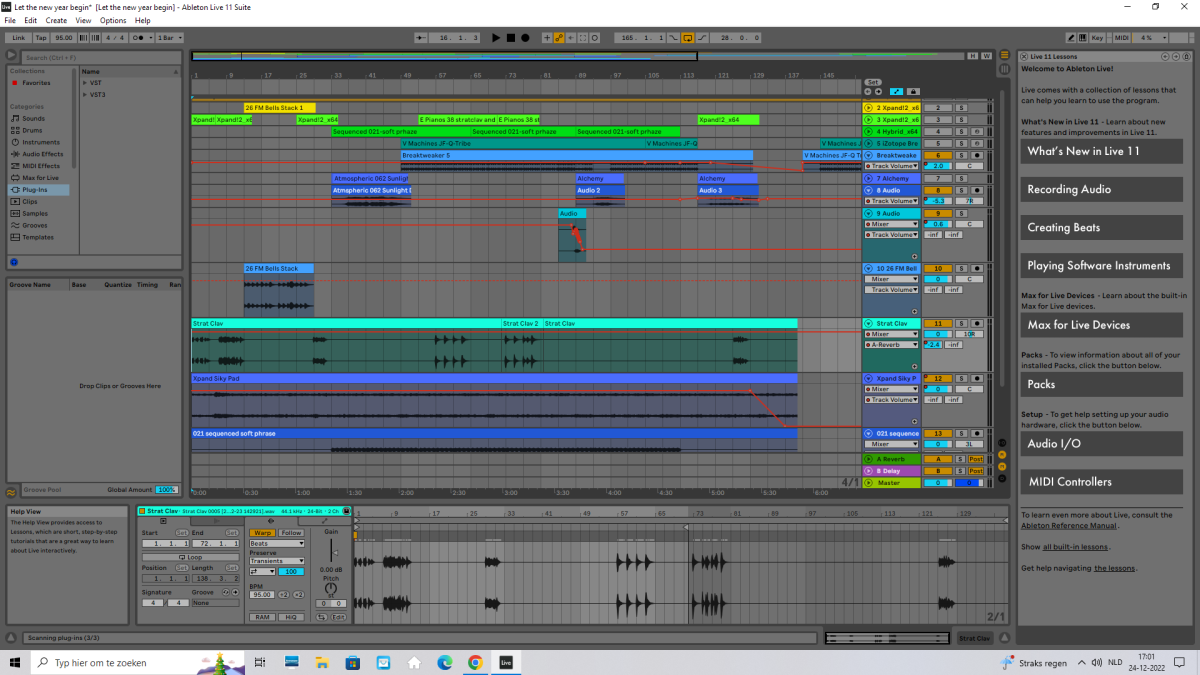Click the MIDI Arrangement Overdub plus icon
Viewport: 1200px width, 675px height.
pos(546,37)
